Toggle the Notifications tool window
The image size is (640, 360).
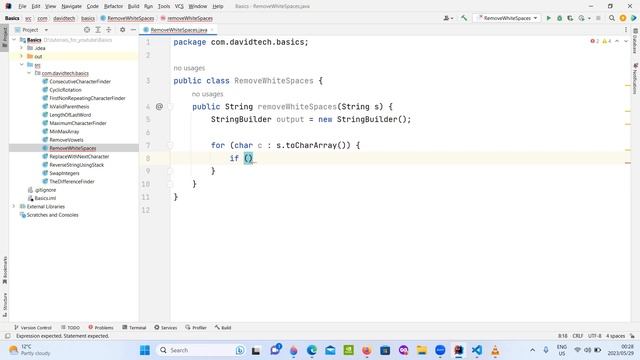635,78
